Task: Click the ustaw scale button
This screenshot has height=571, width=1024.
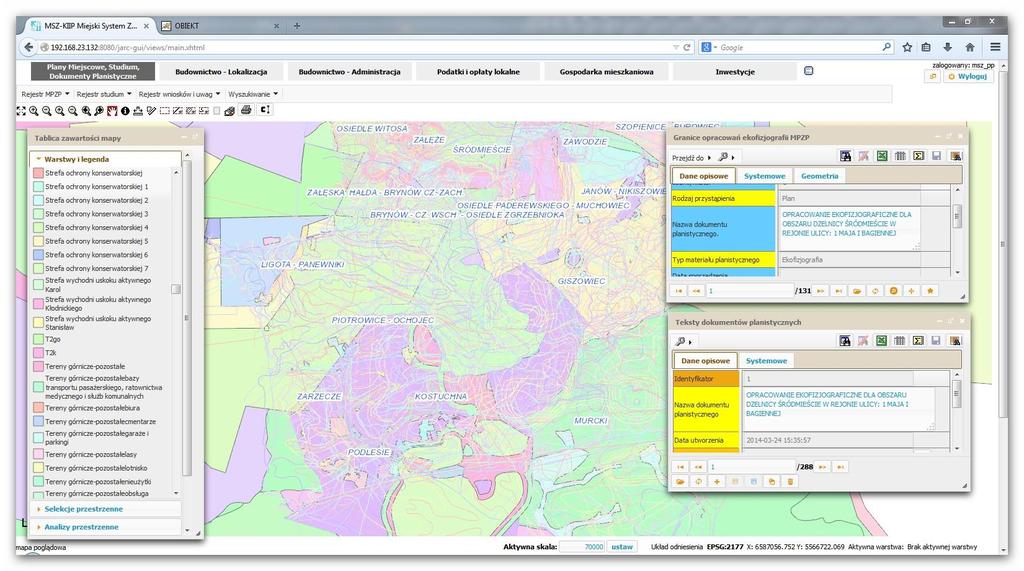Action: point(622,547)
